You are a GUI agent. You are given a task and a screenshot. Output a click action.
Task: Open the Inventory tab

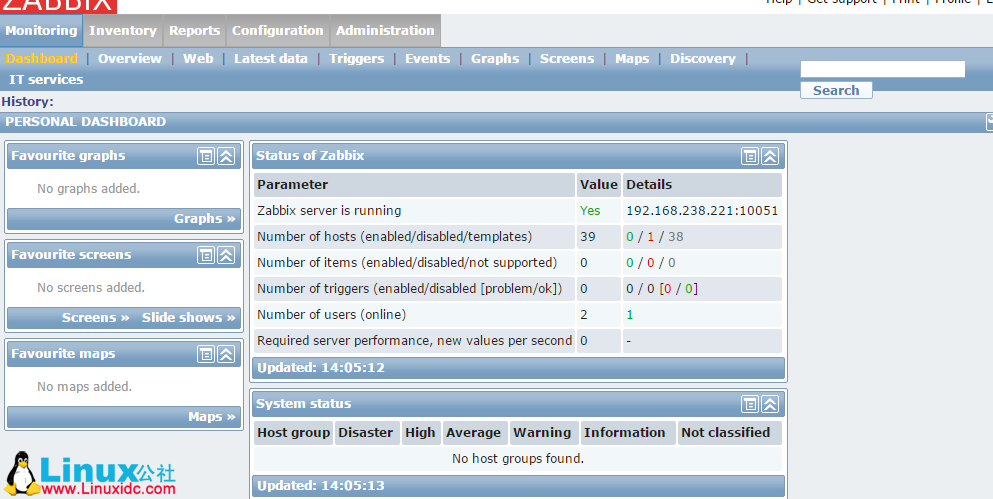pos(123,30)
